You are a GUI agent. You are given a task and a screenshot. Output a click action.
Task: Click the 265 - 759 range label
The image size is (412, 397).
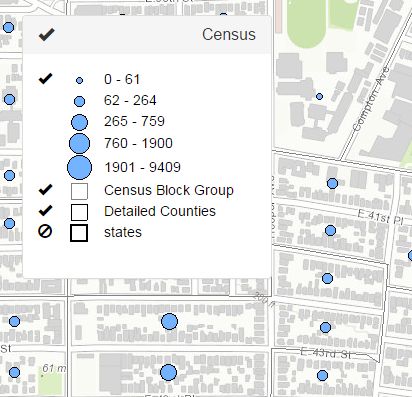point(134,121)
